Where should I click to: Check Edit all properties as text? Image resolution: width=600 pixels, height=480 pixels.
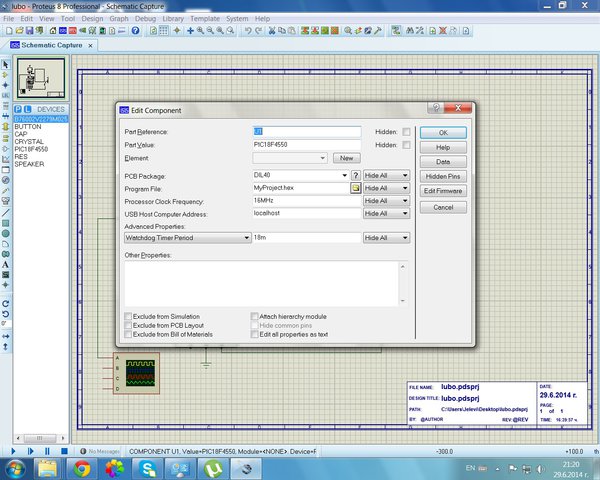(x=254, y=334)
